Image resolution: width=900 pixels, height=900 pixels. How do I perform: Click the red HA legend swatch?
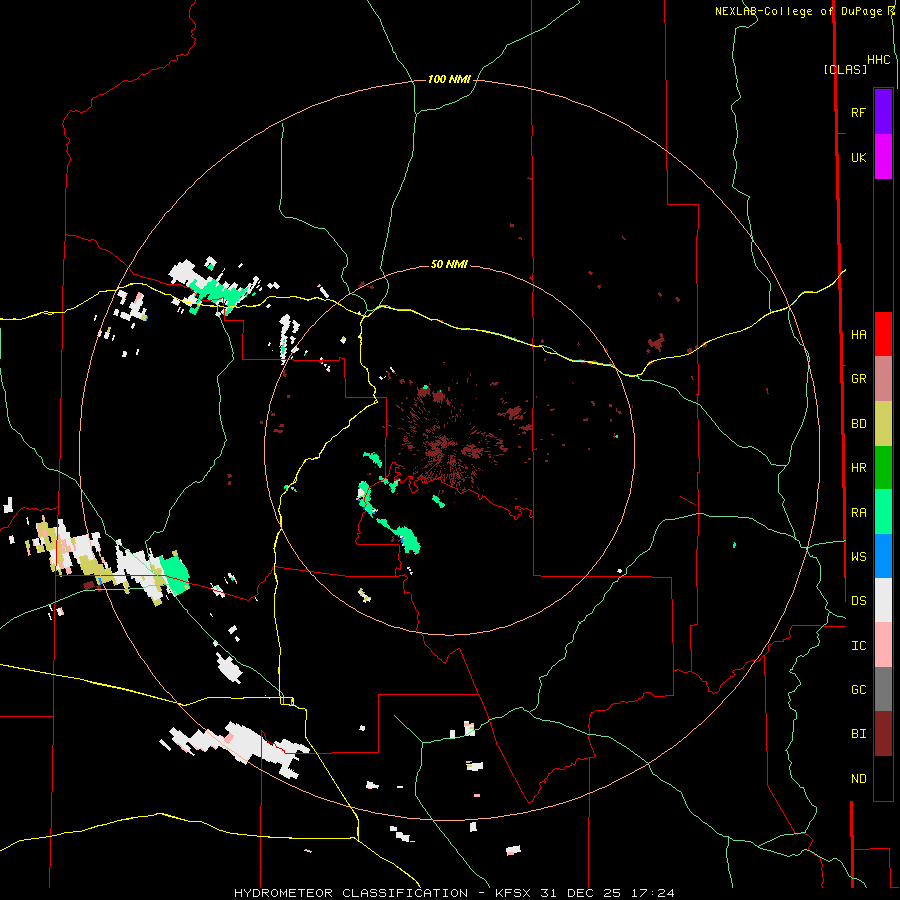coord(883,334)
